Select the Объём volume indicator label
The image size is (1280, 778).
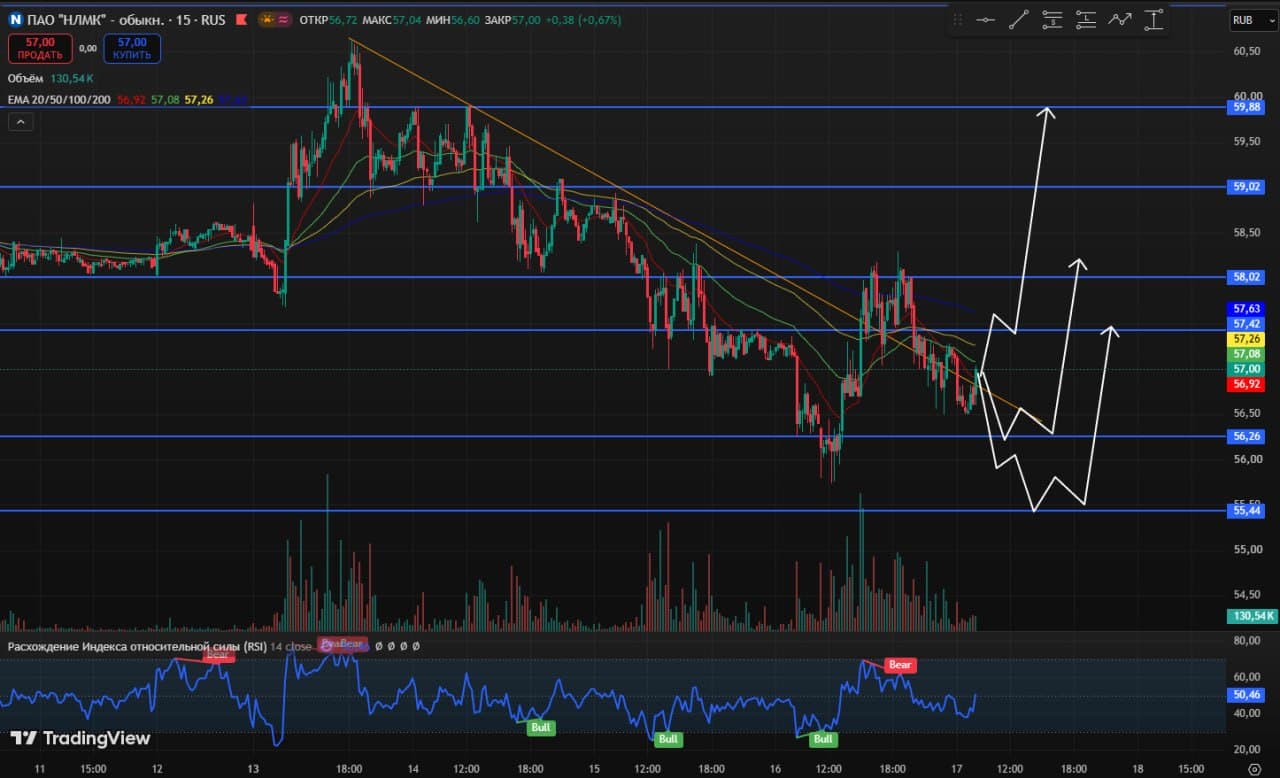(x=26, y=78)
